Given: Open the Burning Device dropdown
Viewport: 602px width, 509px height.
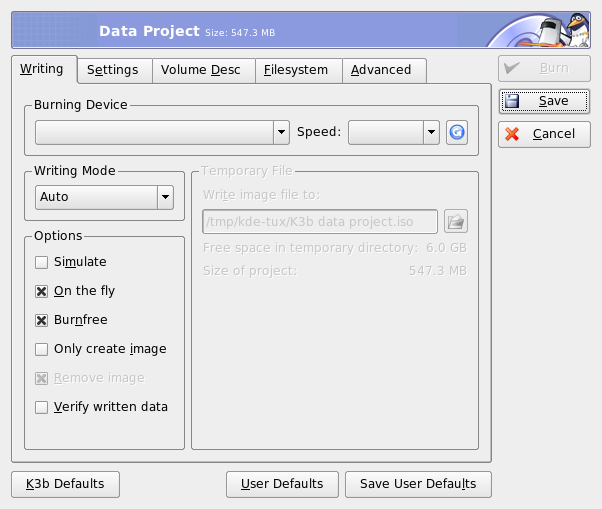Looking at the screenshot, I should tap(162, 132).
